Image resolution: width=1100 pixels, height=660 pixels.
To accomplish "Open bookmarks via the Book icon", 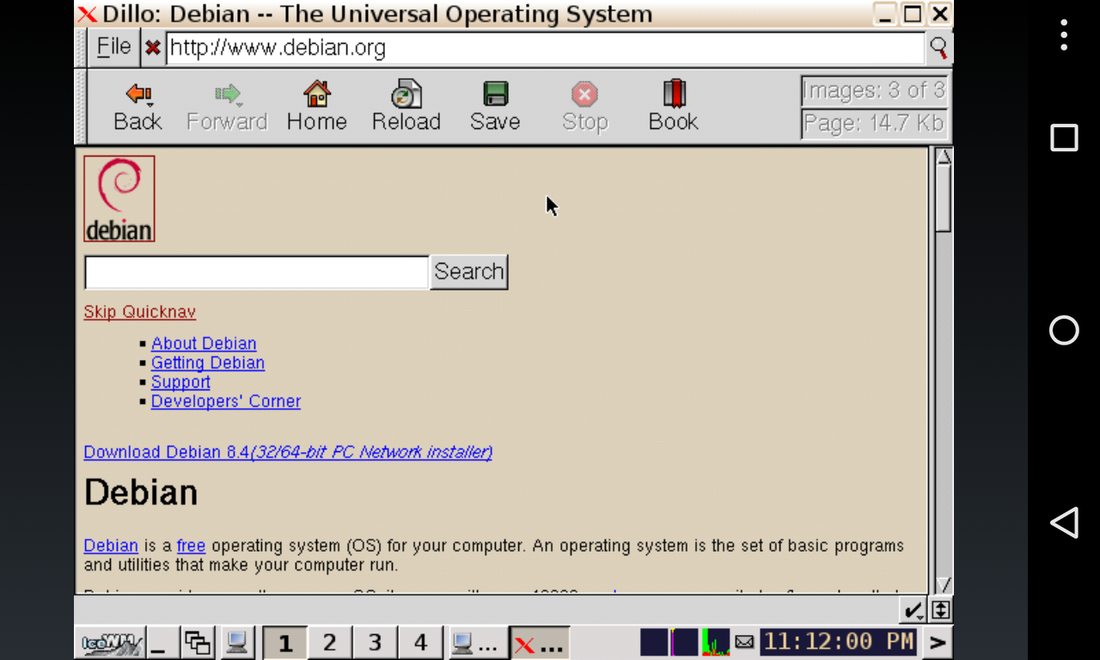I will (673, 107).
